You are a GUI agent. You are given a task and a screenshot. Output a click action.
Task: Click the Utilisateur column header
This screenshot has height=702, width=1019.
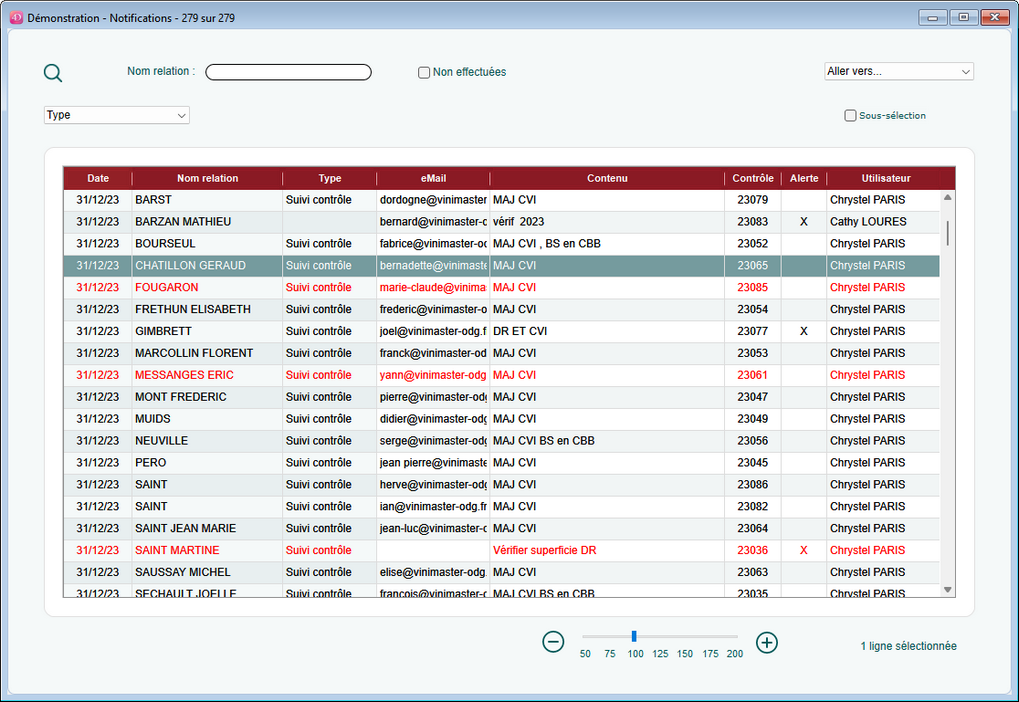pyautogui.click(x=884, y=178)
